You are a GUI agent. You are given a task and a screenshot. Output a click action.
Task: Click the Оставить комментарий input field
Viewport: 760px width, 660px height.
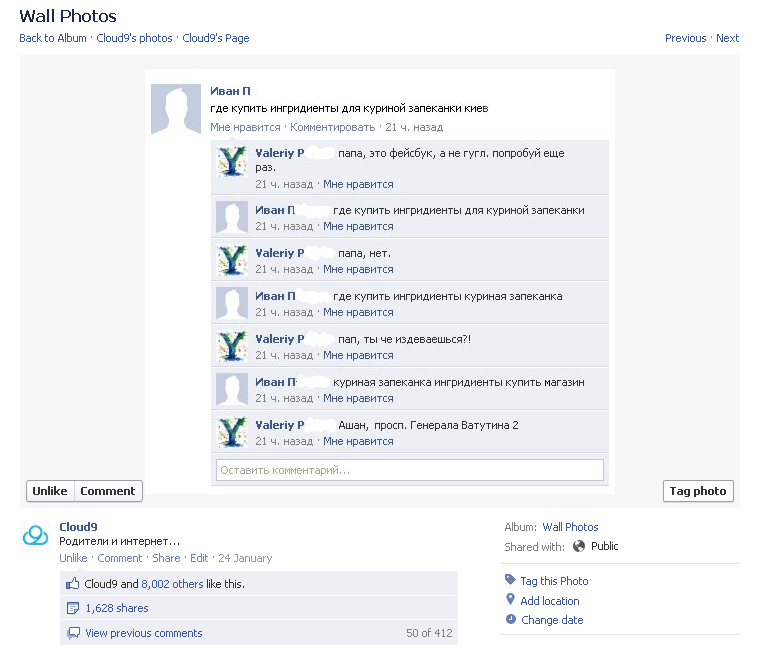(x=410, y=470)
